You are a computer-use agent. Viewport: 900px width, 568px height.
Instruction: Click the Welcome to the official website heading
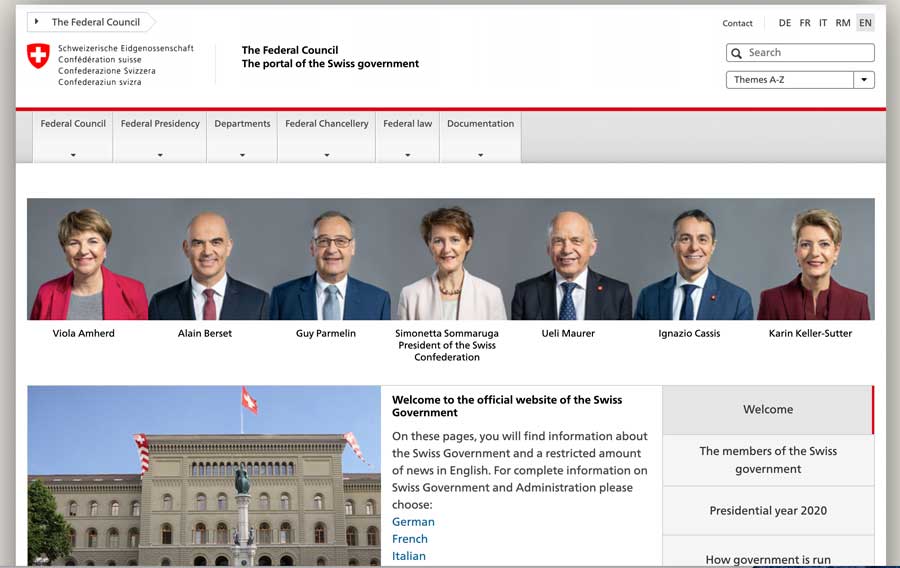point(507,406)
